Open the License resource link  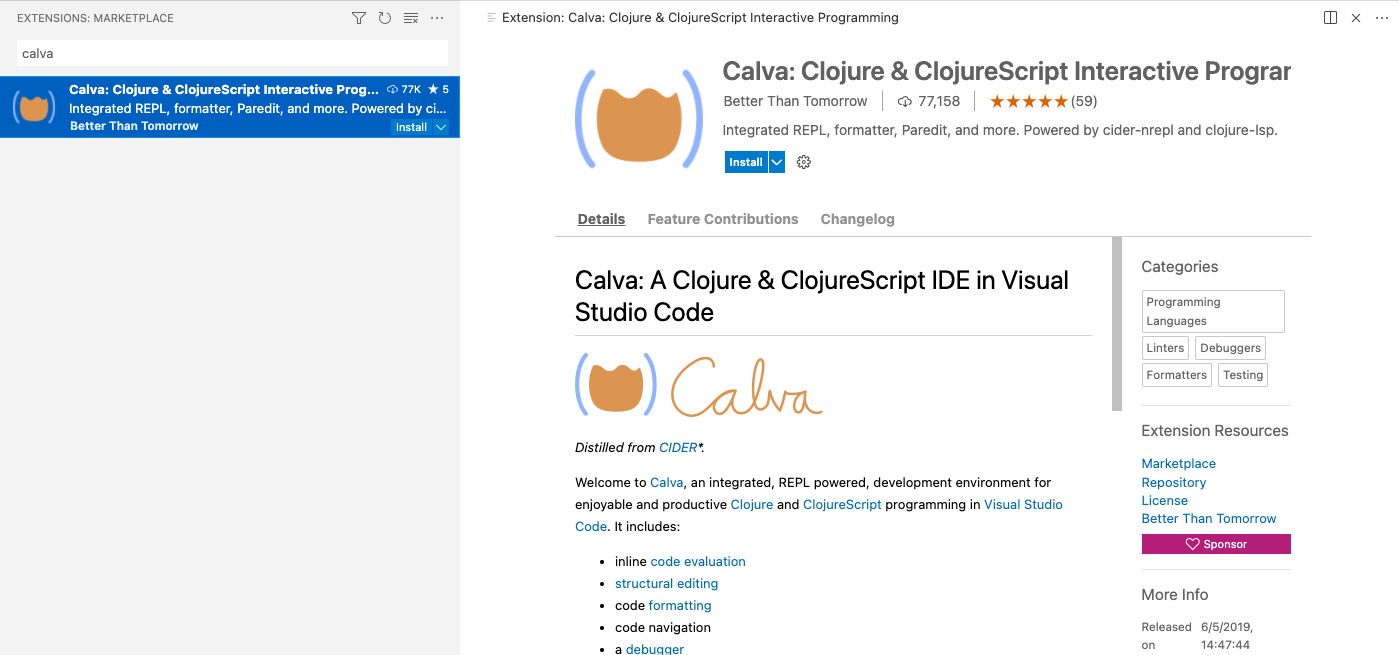point(1165,500)
